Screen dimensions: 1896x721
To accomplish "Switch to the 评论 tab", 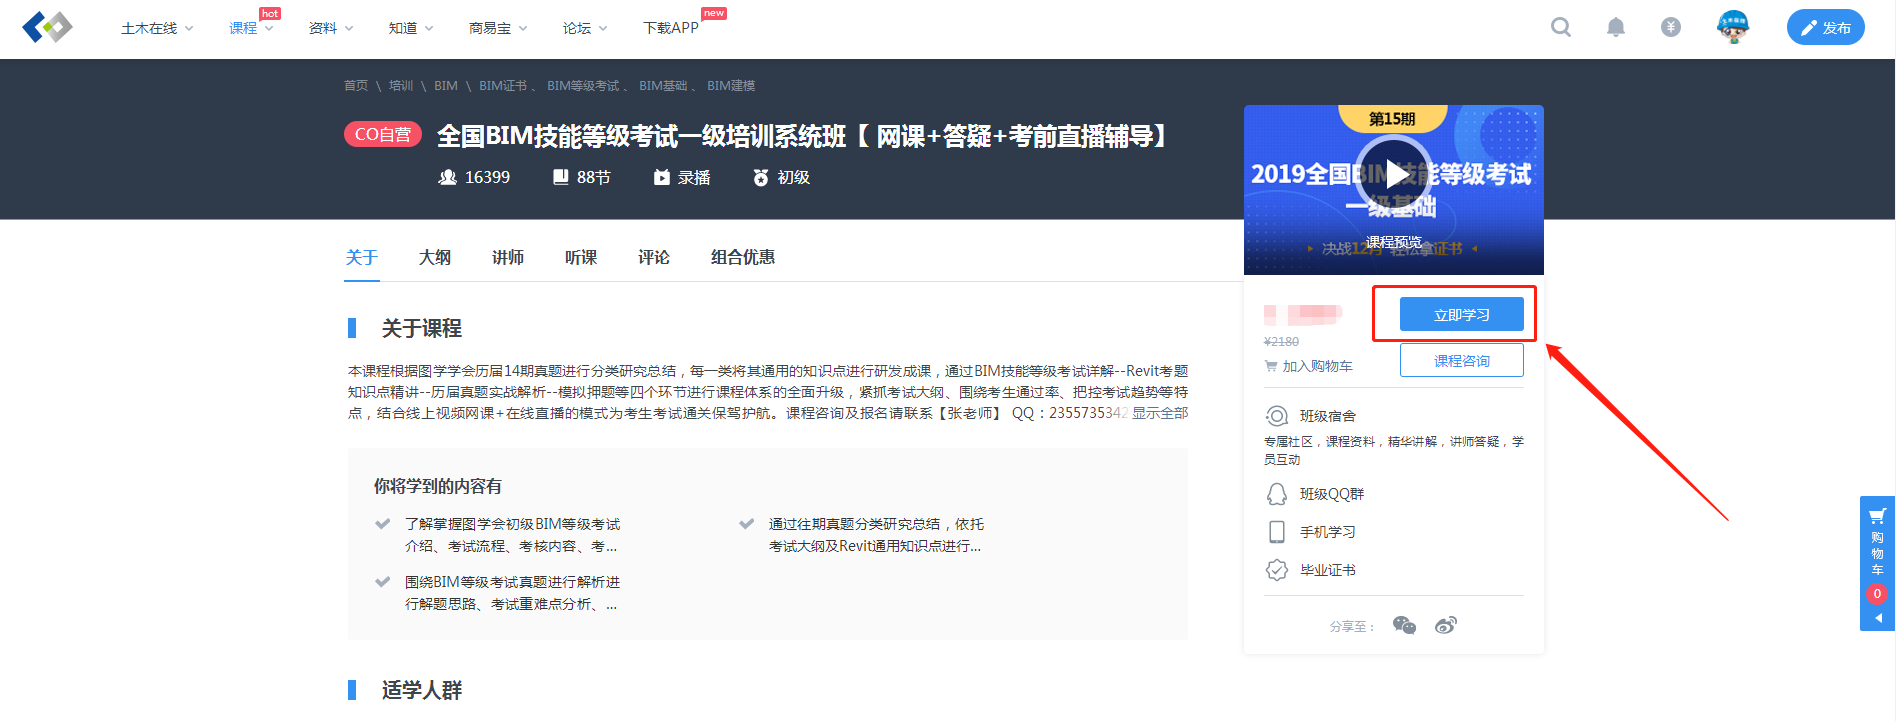I will point(654,257).
